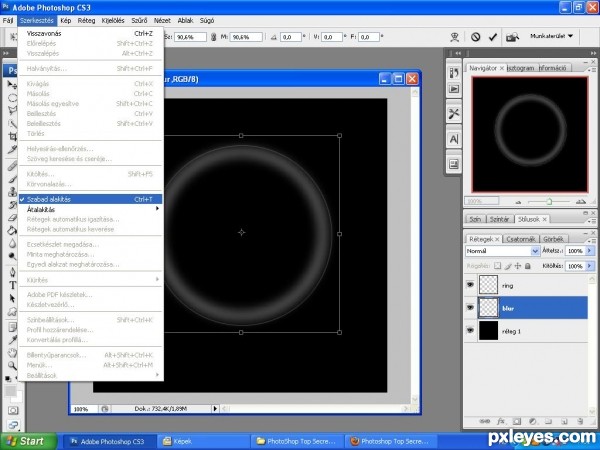Toggle lock image pixels brush icon
Screen dimensions: 600x450
pos(508,266)
